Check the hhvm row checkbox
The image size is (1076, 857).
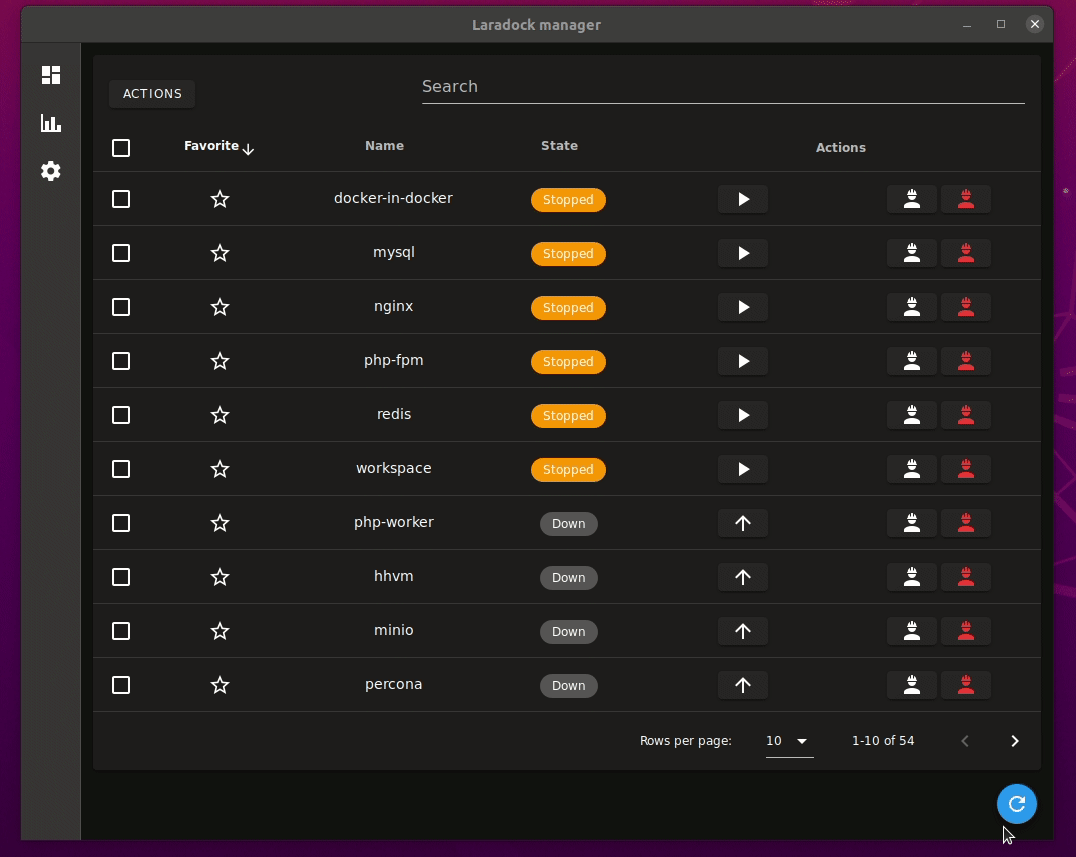121,577
